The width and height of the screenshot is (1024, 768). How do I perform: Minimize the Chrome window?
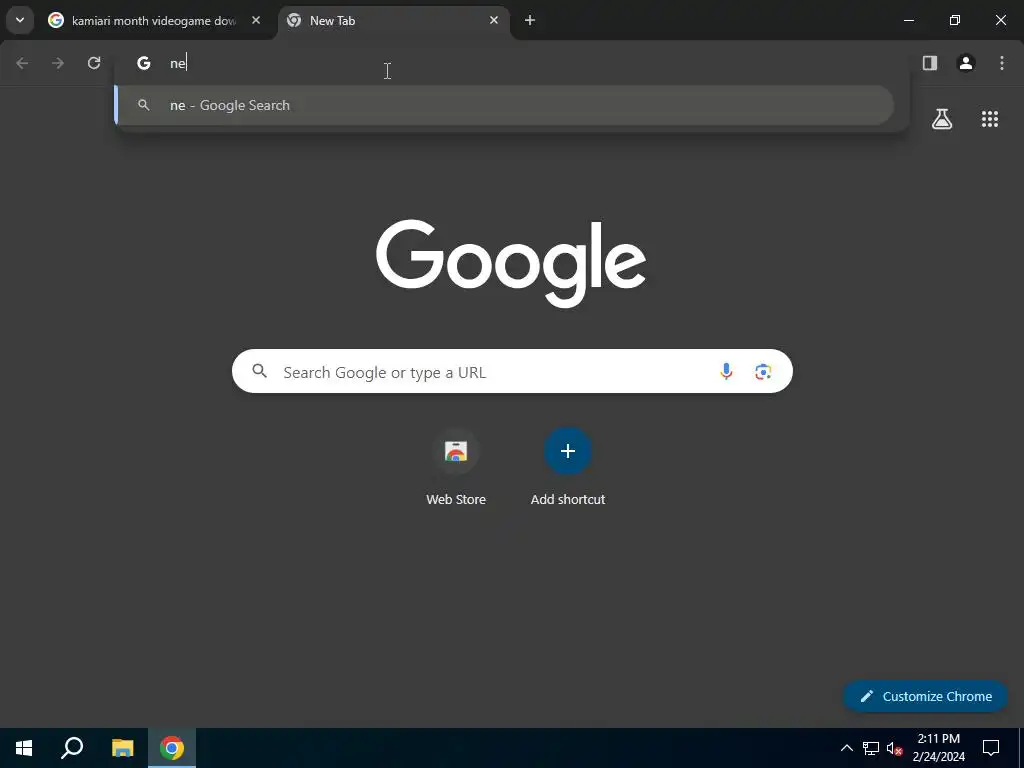coord(908,20)
